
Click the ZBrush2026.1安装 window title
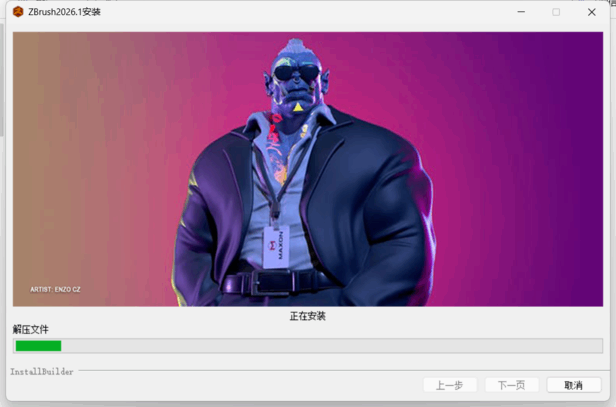point(64,12)
